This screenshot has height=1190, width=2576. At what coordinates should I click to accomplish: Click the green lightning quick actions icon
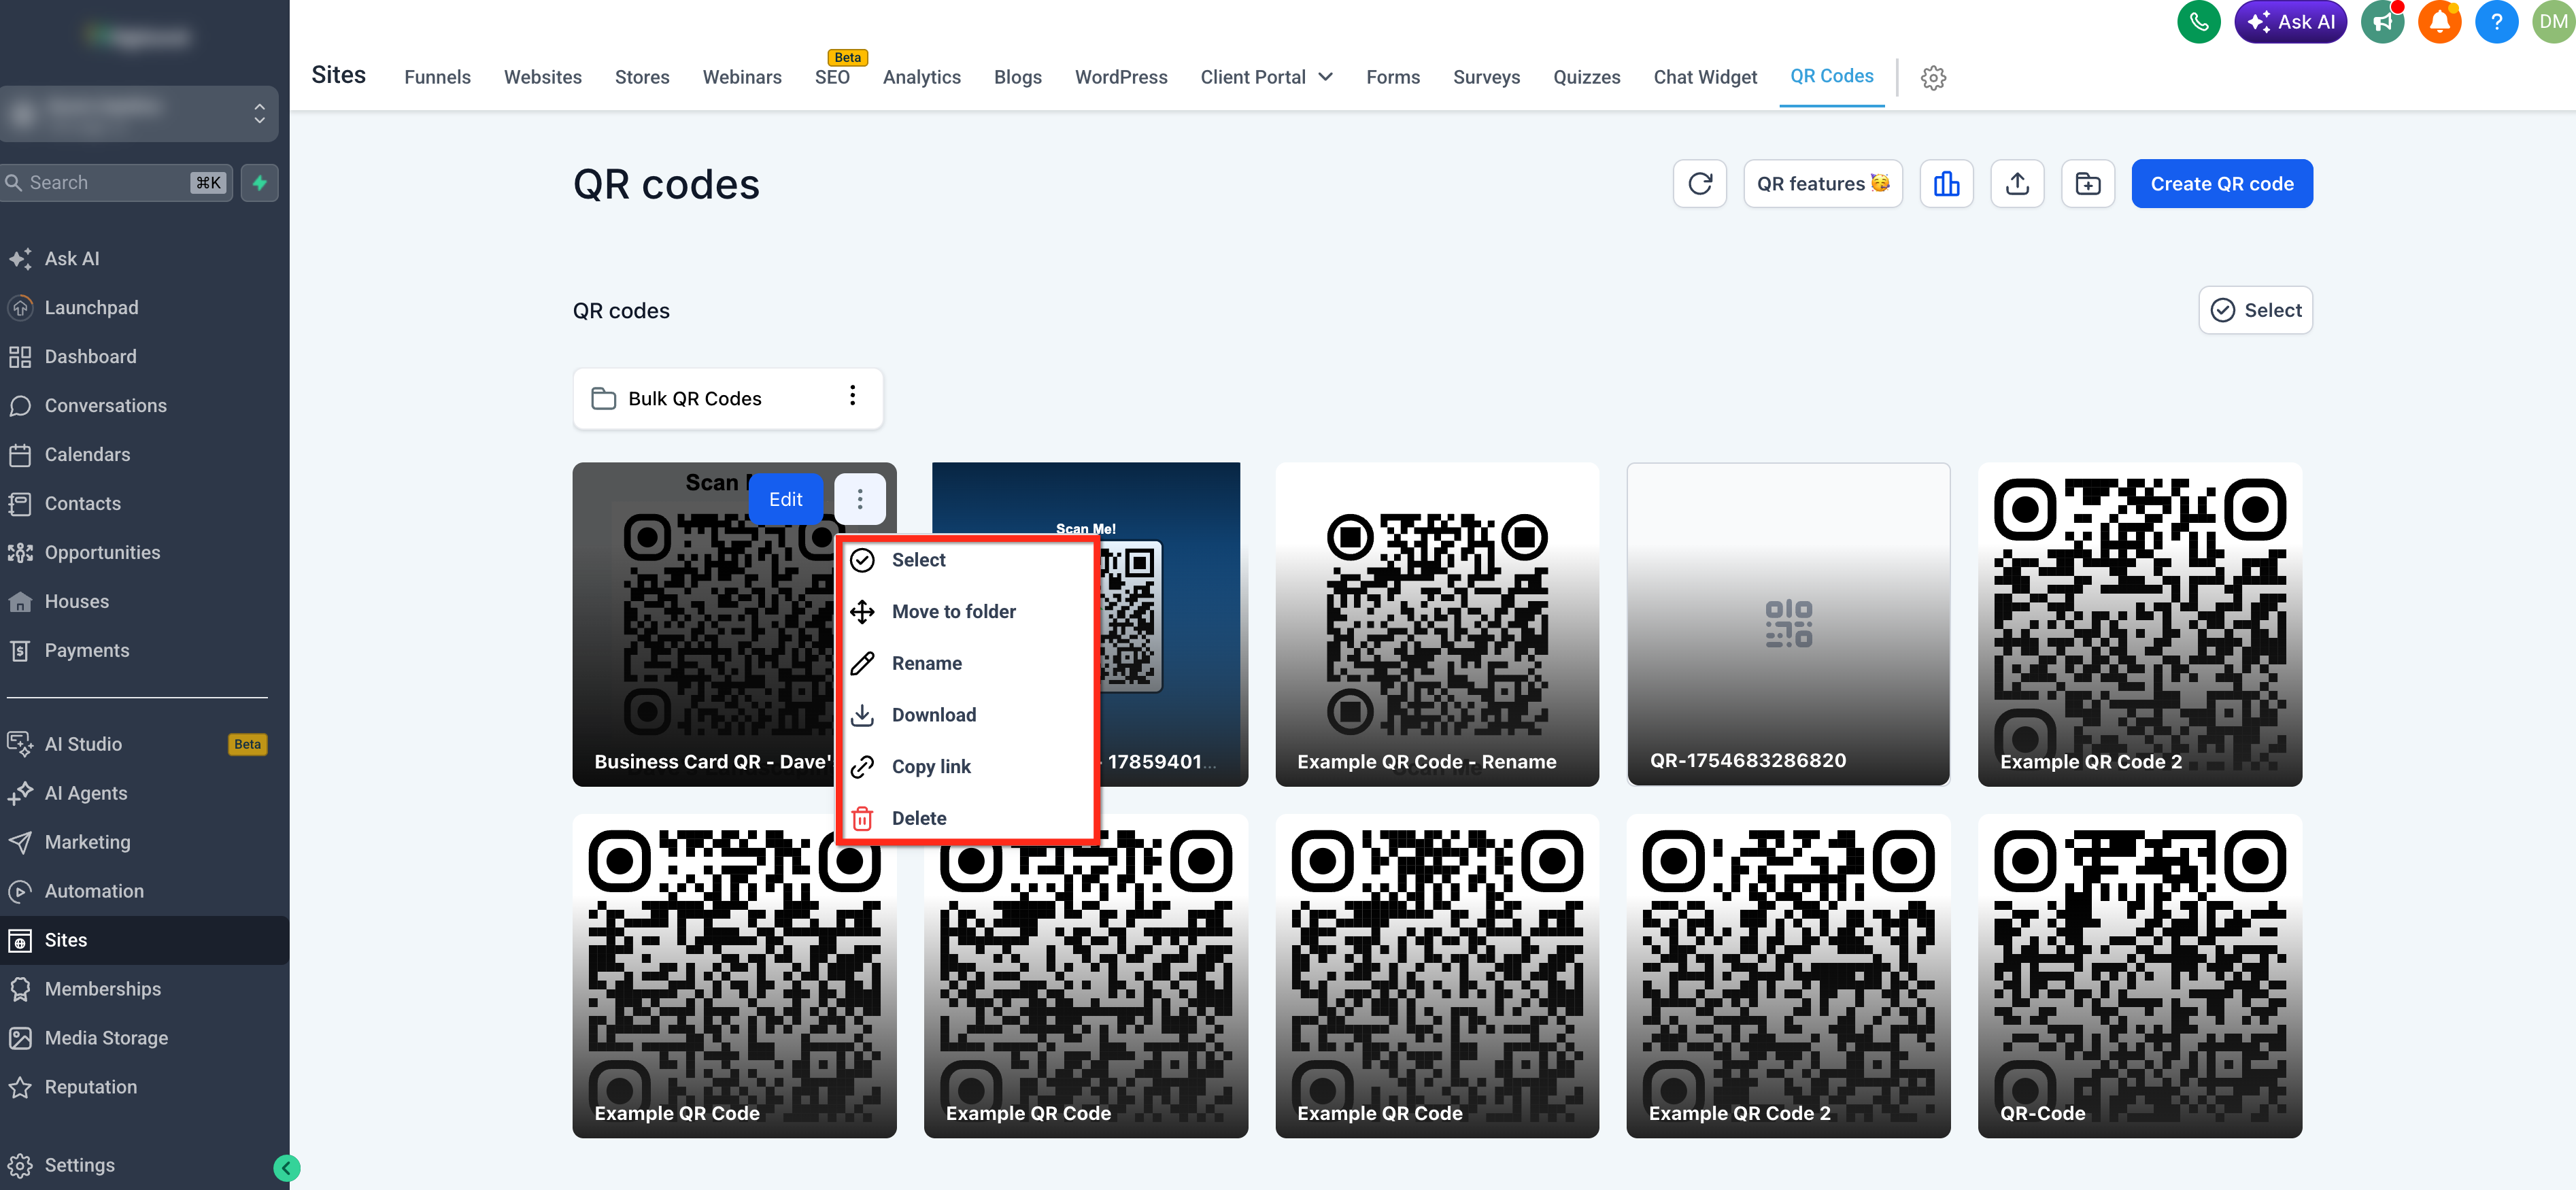[x=259, y=183]
